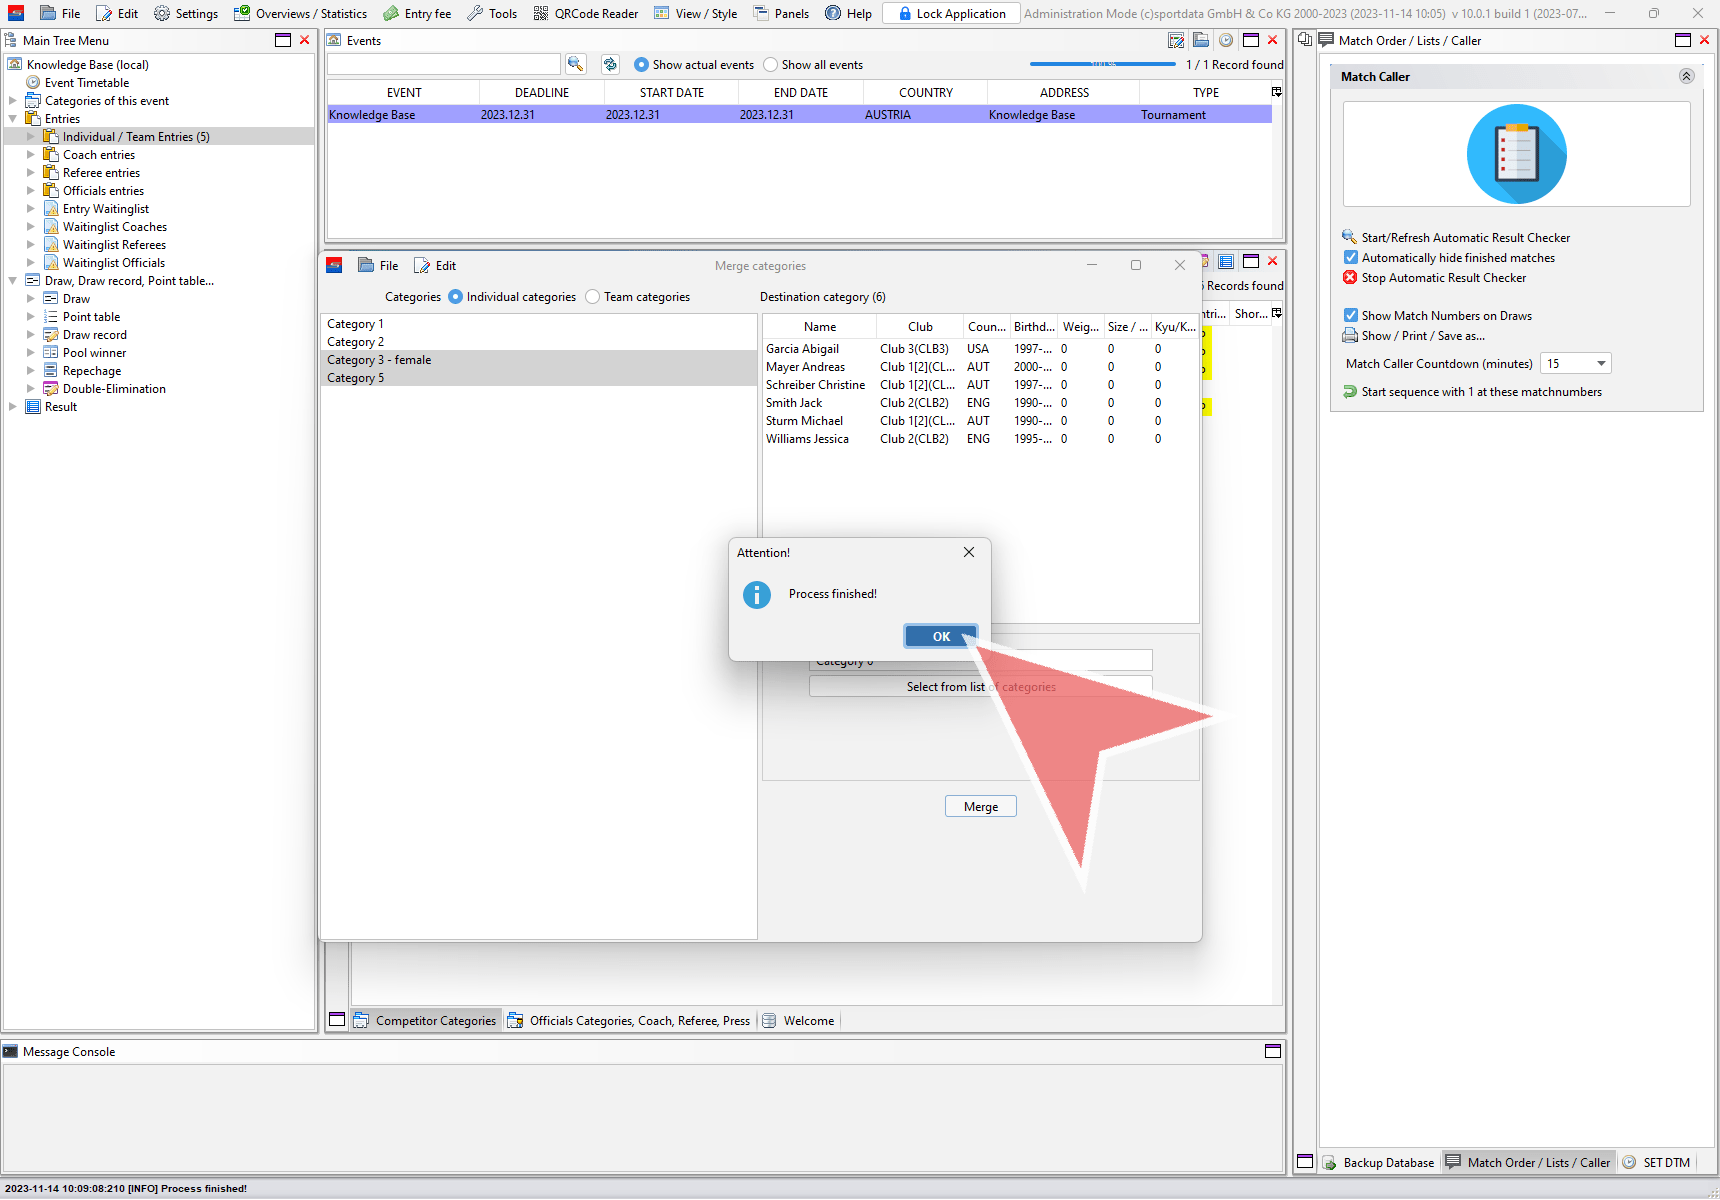Click the search magnifier icon in Events panel
Screen dimensions: 1720x1200
click(x=575, y=64)
